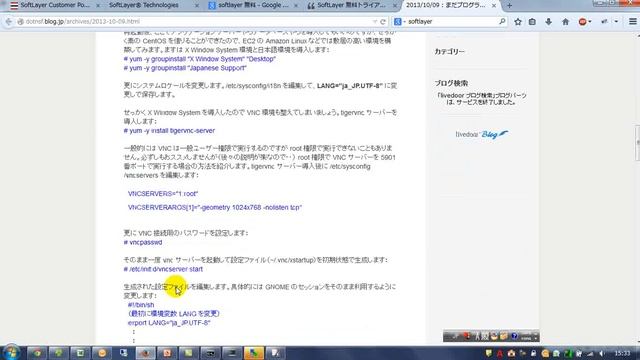Click the volume speaker icon in system tray
Image resolution: width=640 pixels, height=360 pixels.
pos(602,353)
